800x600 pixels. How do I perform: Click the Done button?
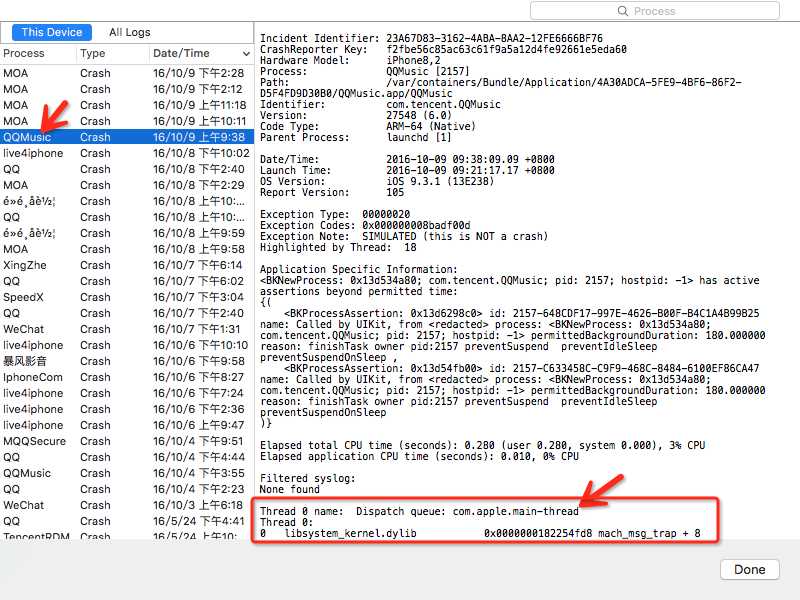click(749, 569)
